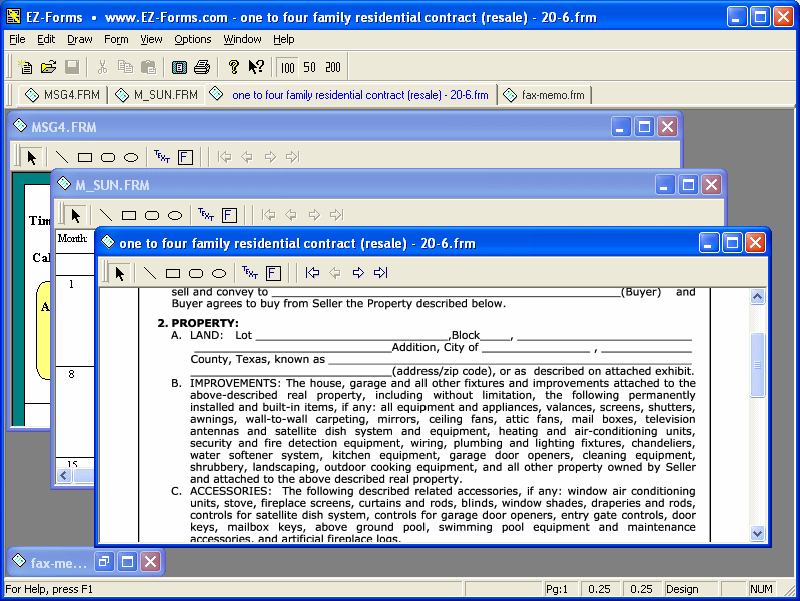This screenshot has width=800, height=601.
Task: Activate context-sensitive help arrow icon
Action: point(254,66)
